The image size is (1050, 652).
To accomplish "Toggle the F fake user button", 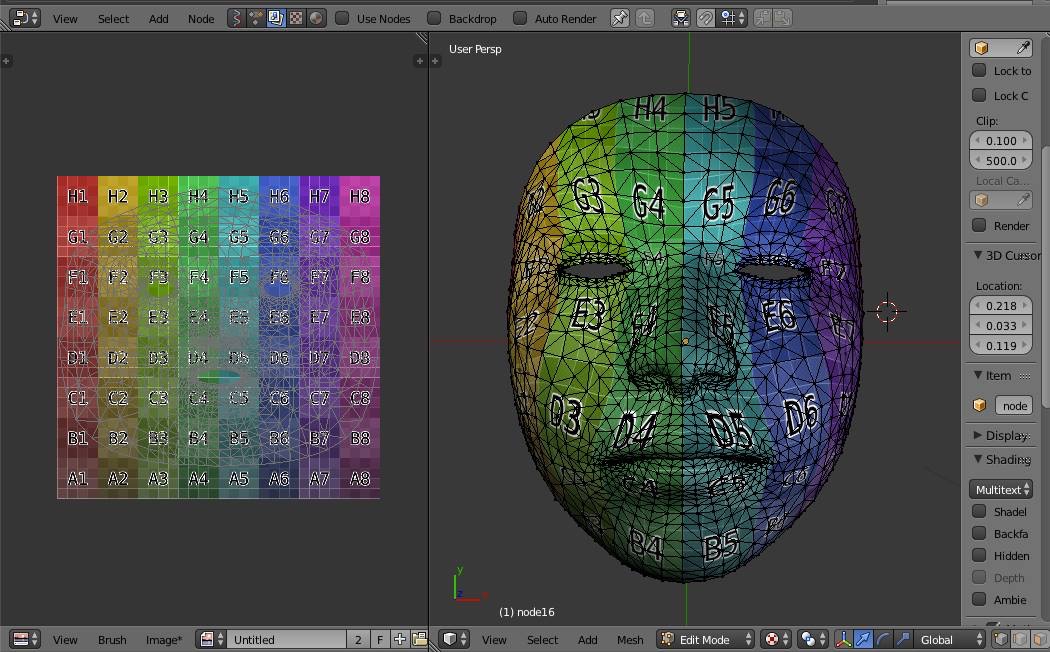I will [x=380, y=639].
